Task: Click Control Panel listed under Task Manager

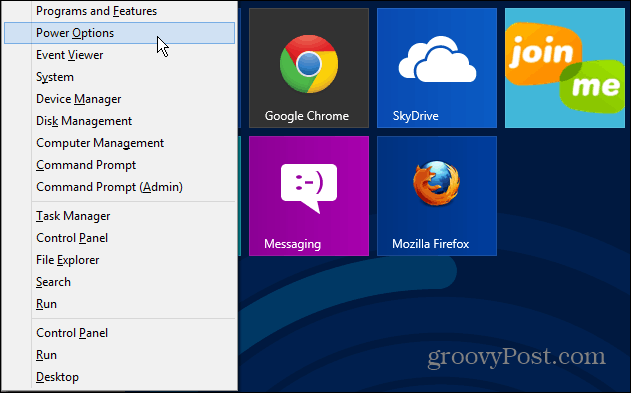Action: coord(119,238)
